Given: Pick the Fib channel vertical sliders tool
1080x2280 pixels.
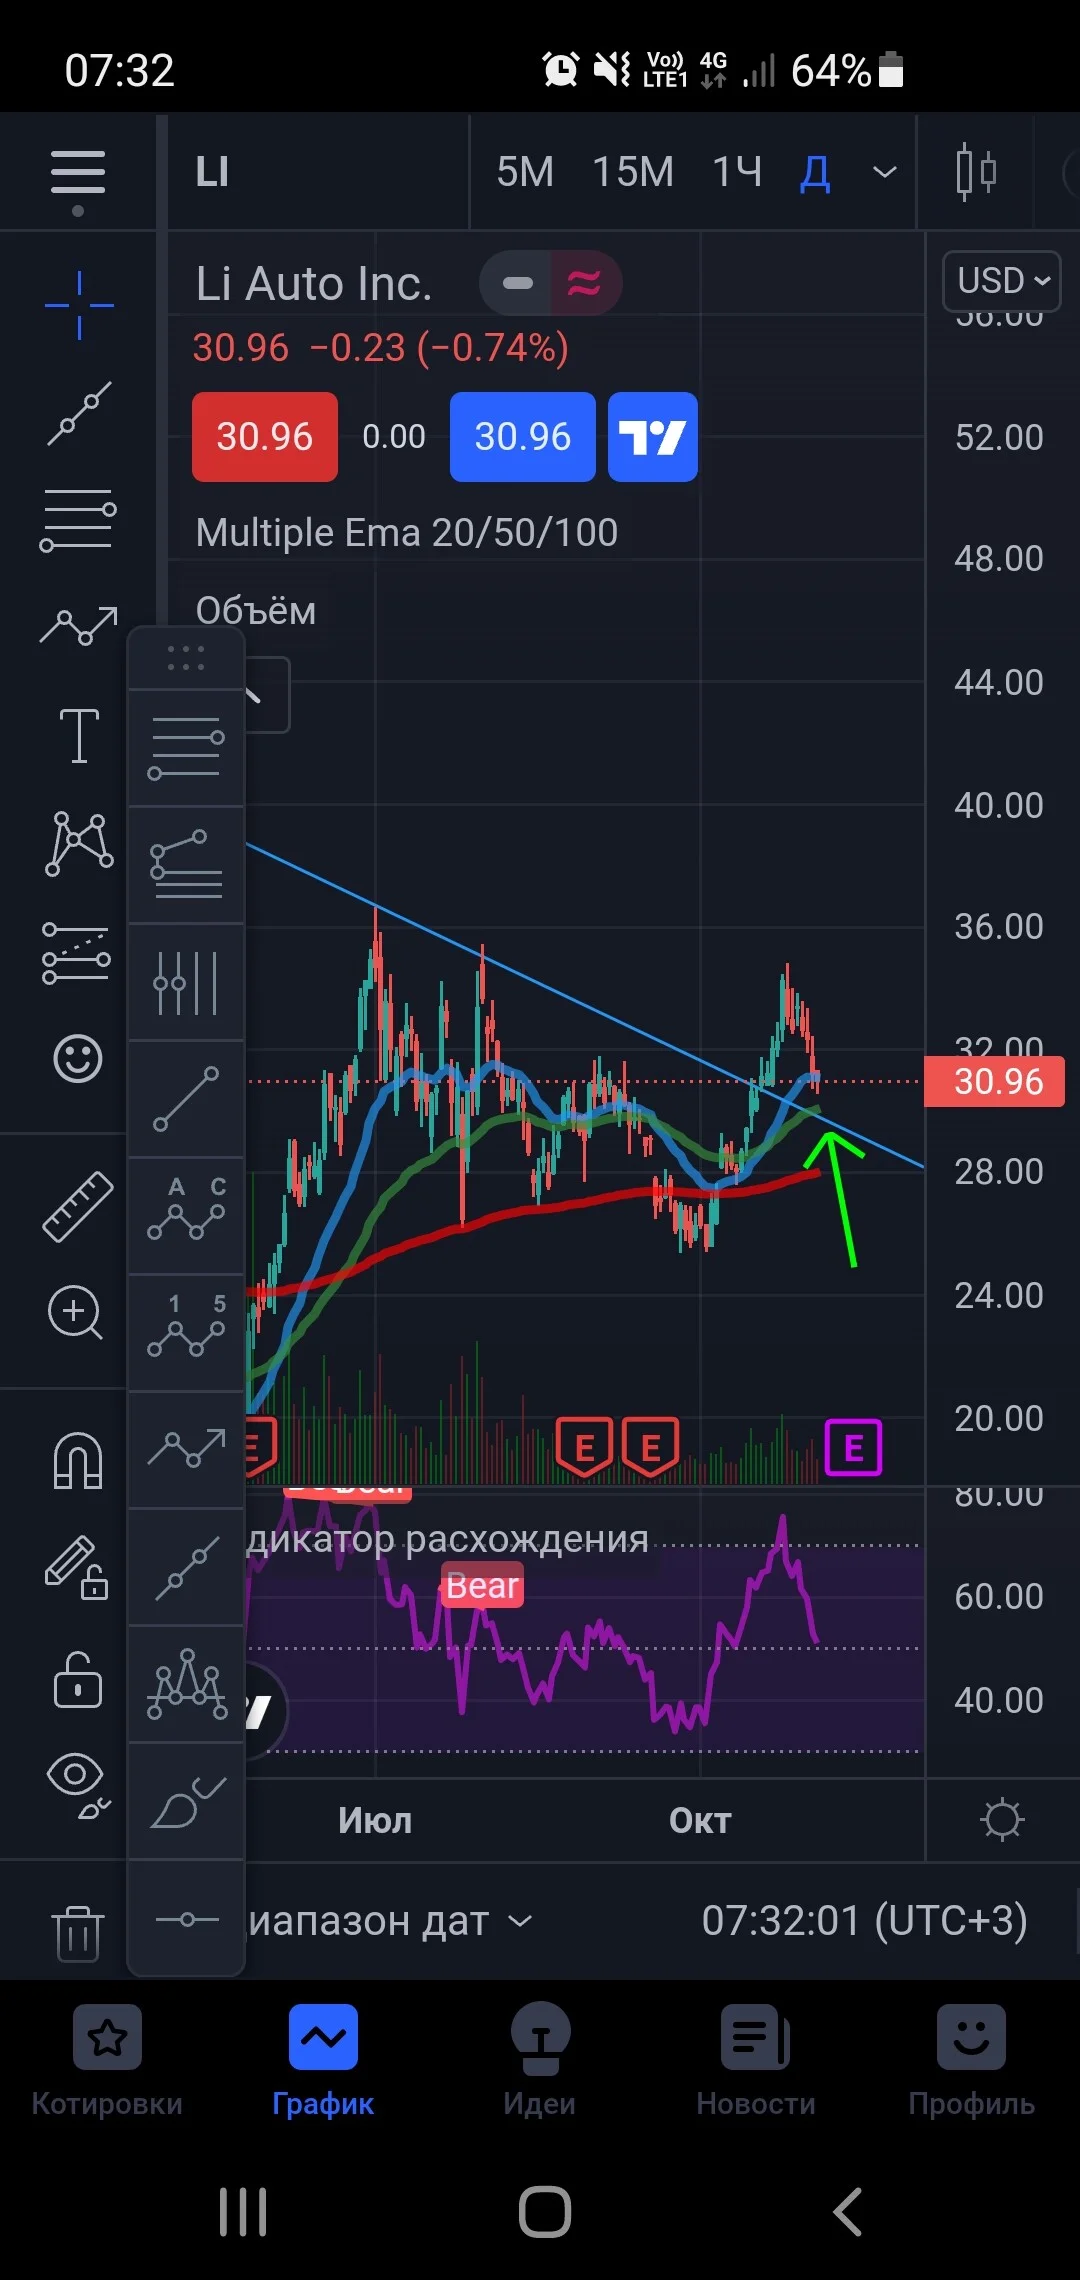Looking at the screenshot, I should pyautogui.click(x=186, y=982).
